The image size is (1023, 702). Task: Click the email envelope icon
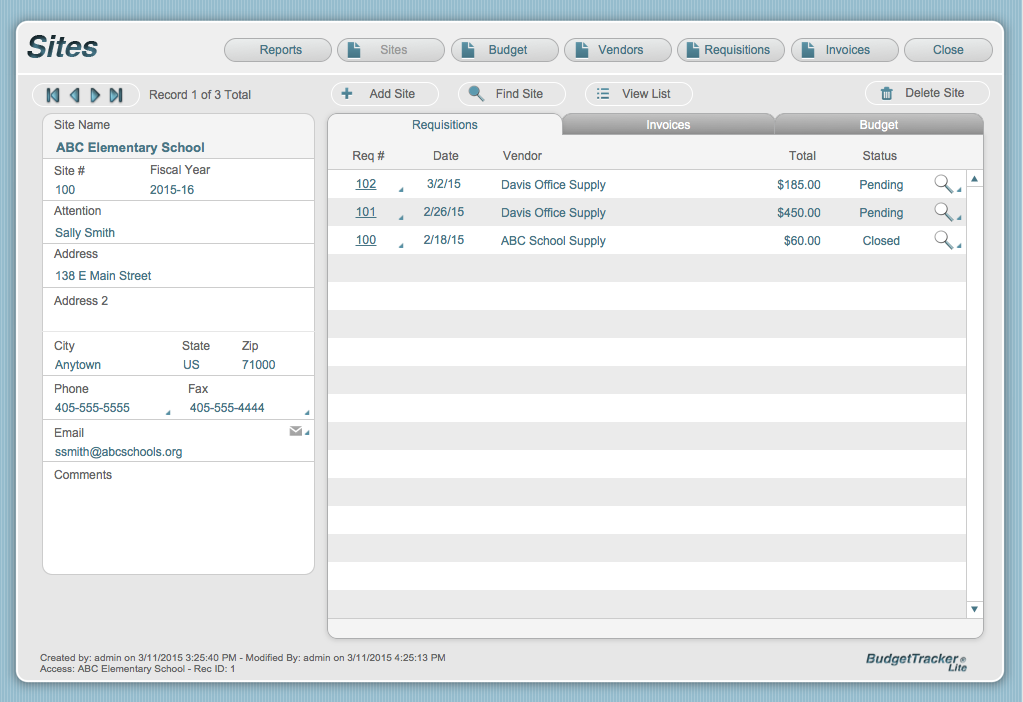coord(296,431)
